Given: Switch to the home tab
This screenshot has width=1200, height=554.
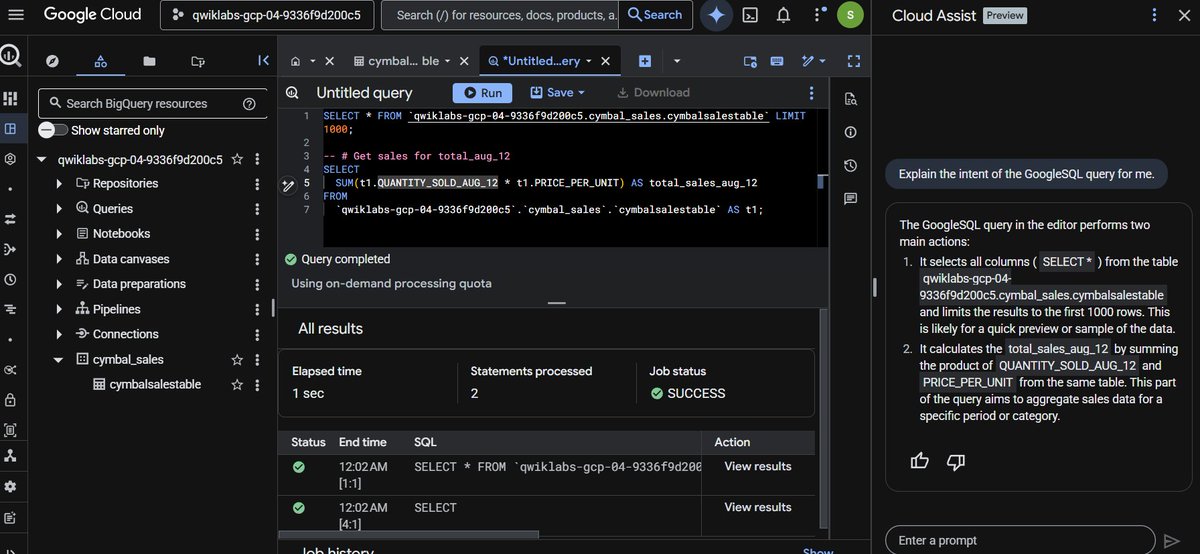Looking at the screenshot, I should click(x=296, y=61).
